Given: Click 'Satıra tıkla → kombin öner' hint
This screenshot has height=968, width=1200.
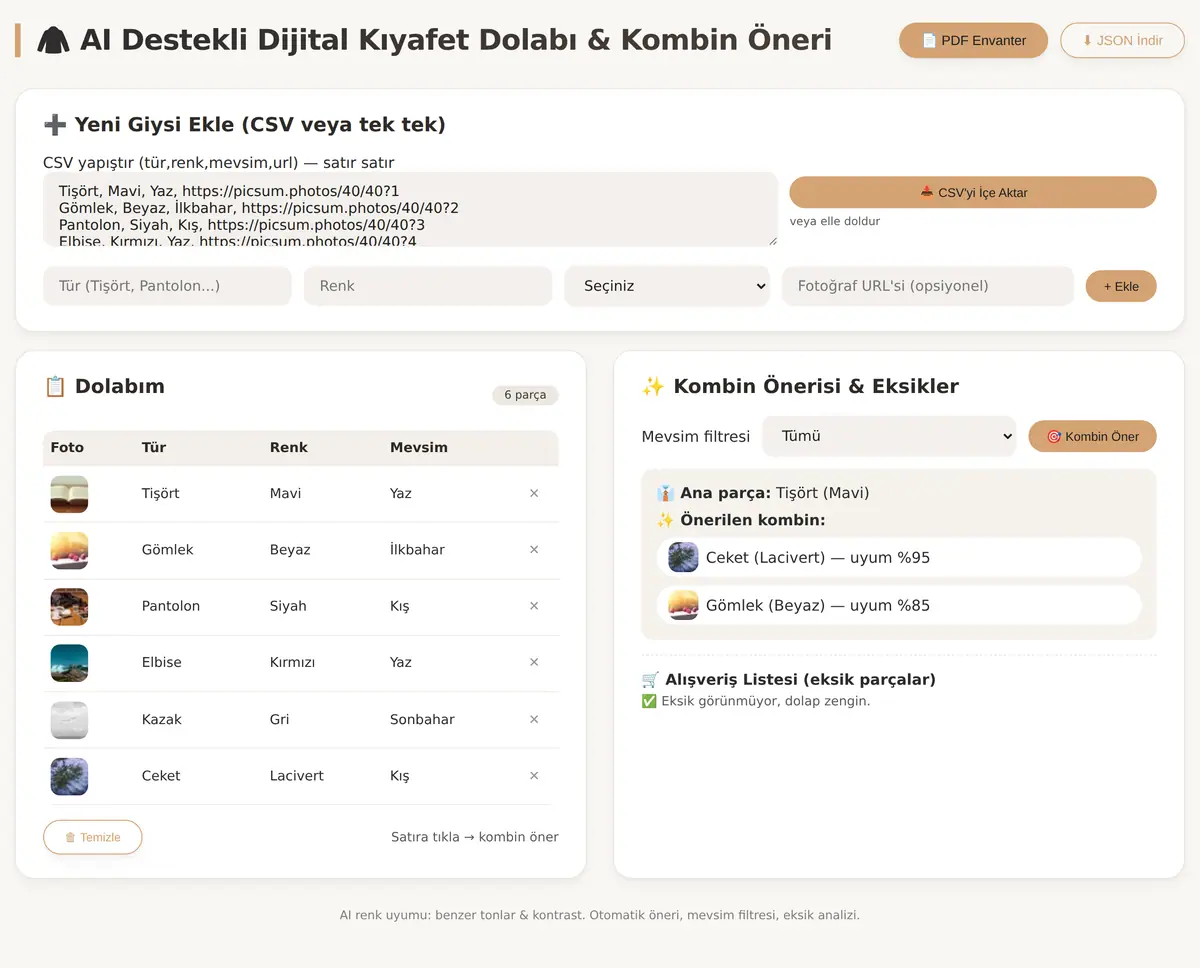Looking at the screenshot, I should 475,837.
